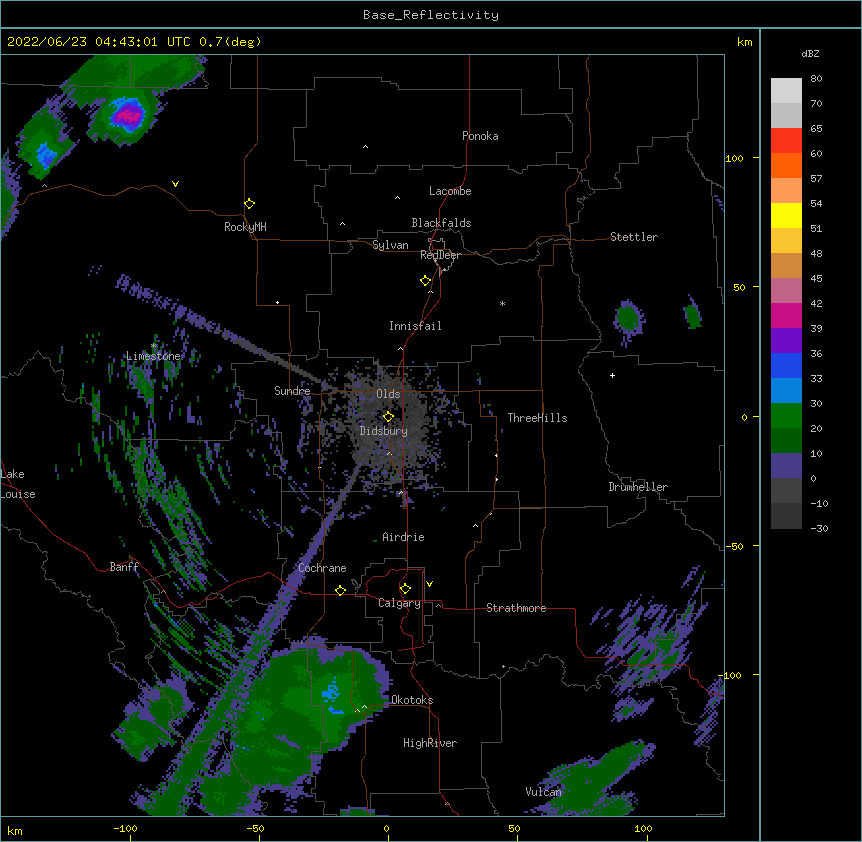Click the Lacombe town label
This screenshot has height=842, width=862.
(x=450, y=191)
